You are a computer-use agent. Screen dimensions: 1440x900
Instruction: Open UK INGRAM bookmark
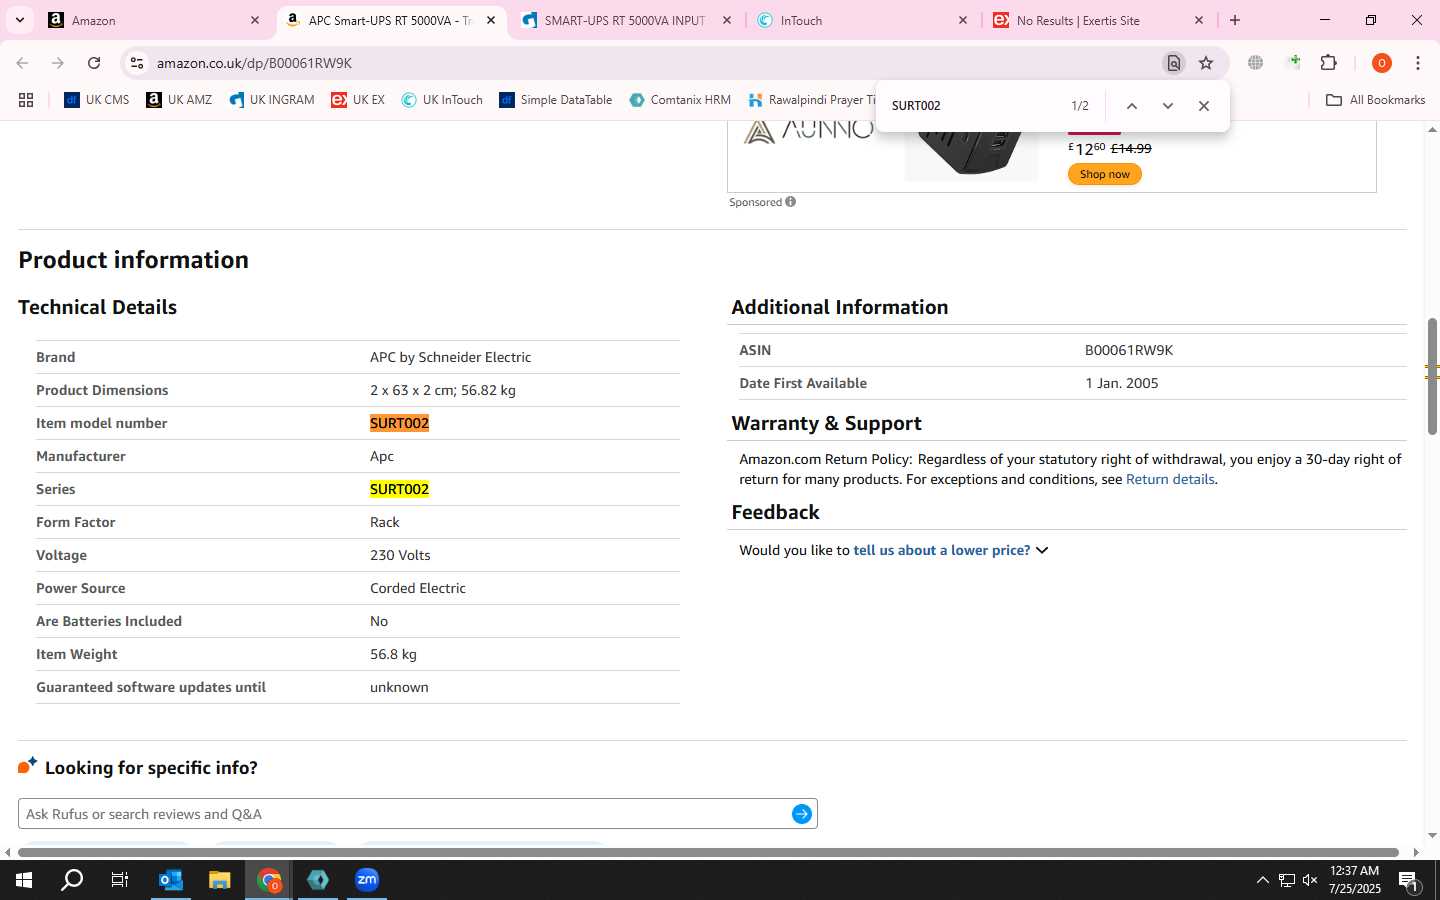pyautogui.click(x=271, y=100)
